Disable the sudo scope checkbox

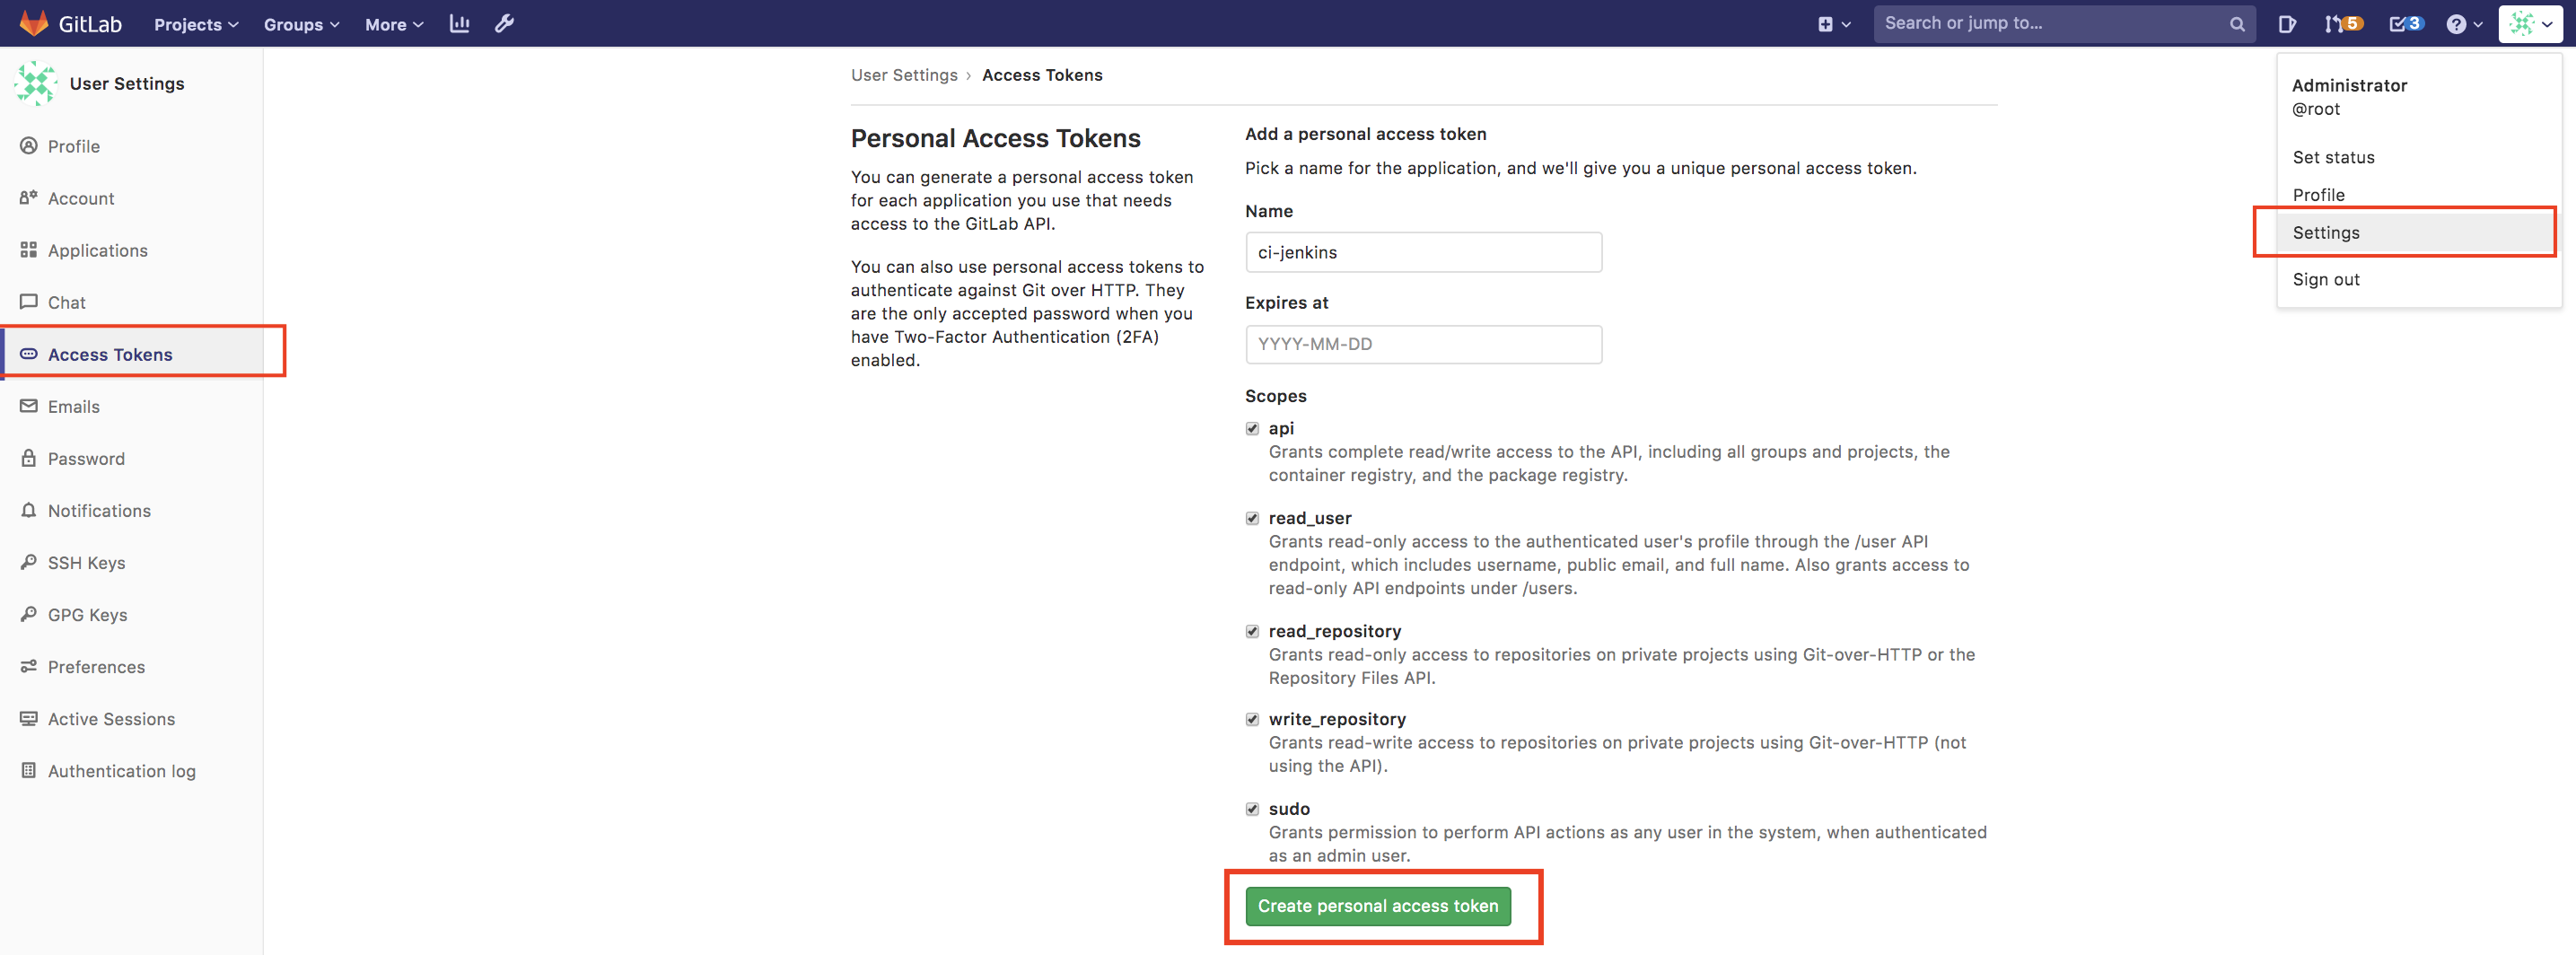click(x=1252, y=809)
